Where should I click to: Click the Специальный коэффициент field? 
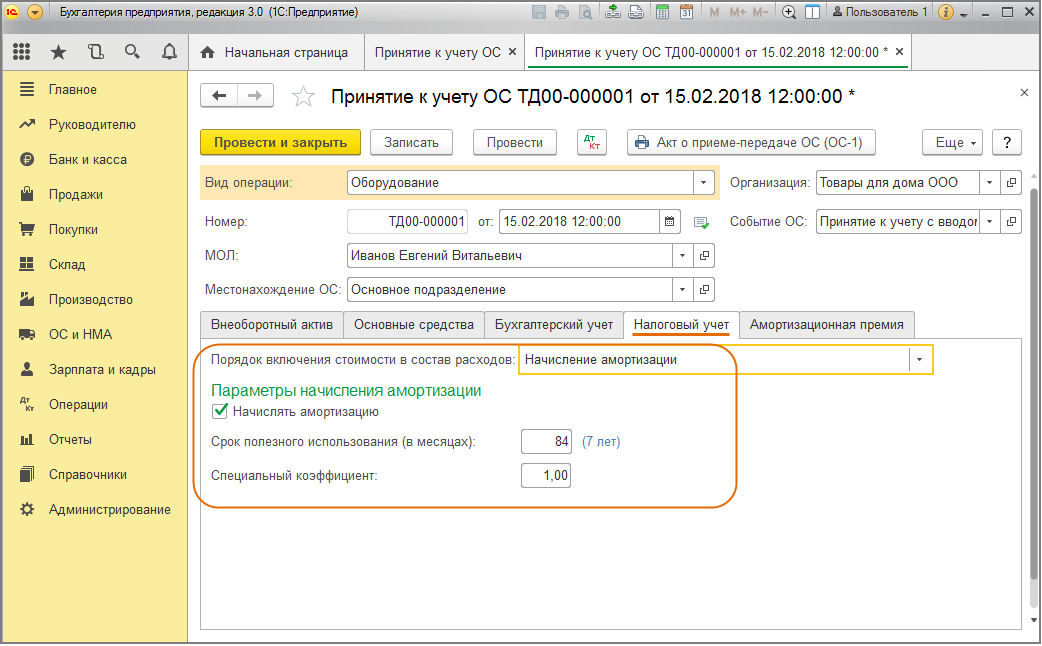point(546,475)
